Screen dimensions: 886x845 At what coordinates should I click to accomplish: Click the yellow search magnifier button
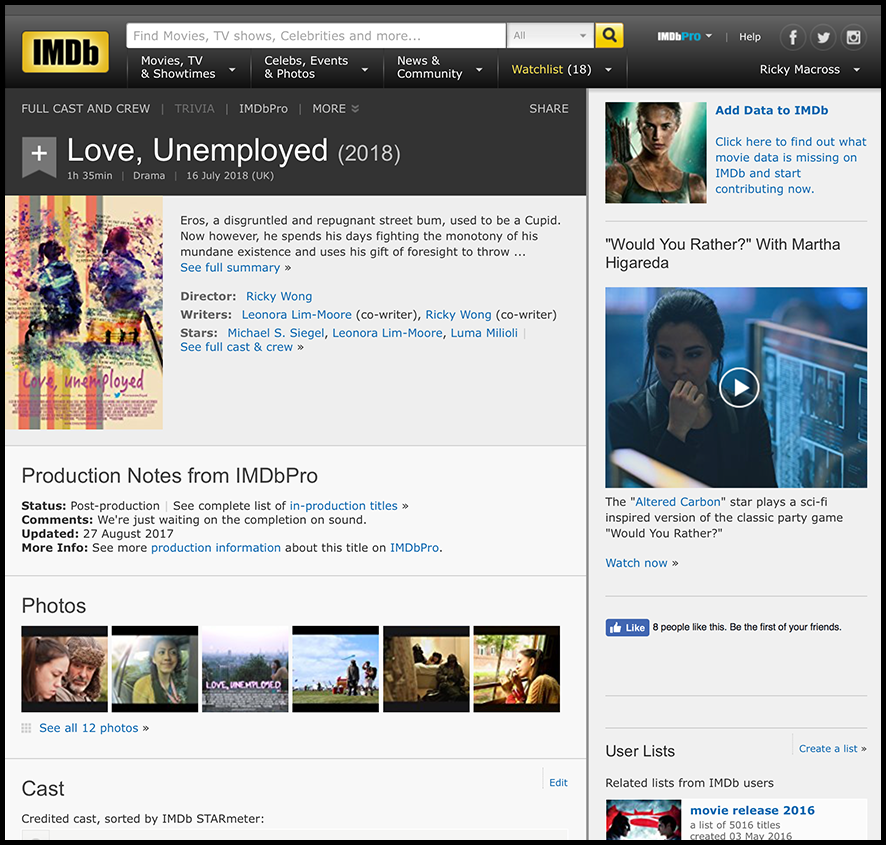tap(609, 36)
